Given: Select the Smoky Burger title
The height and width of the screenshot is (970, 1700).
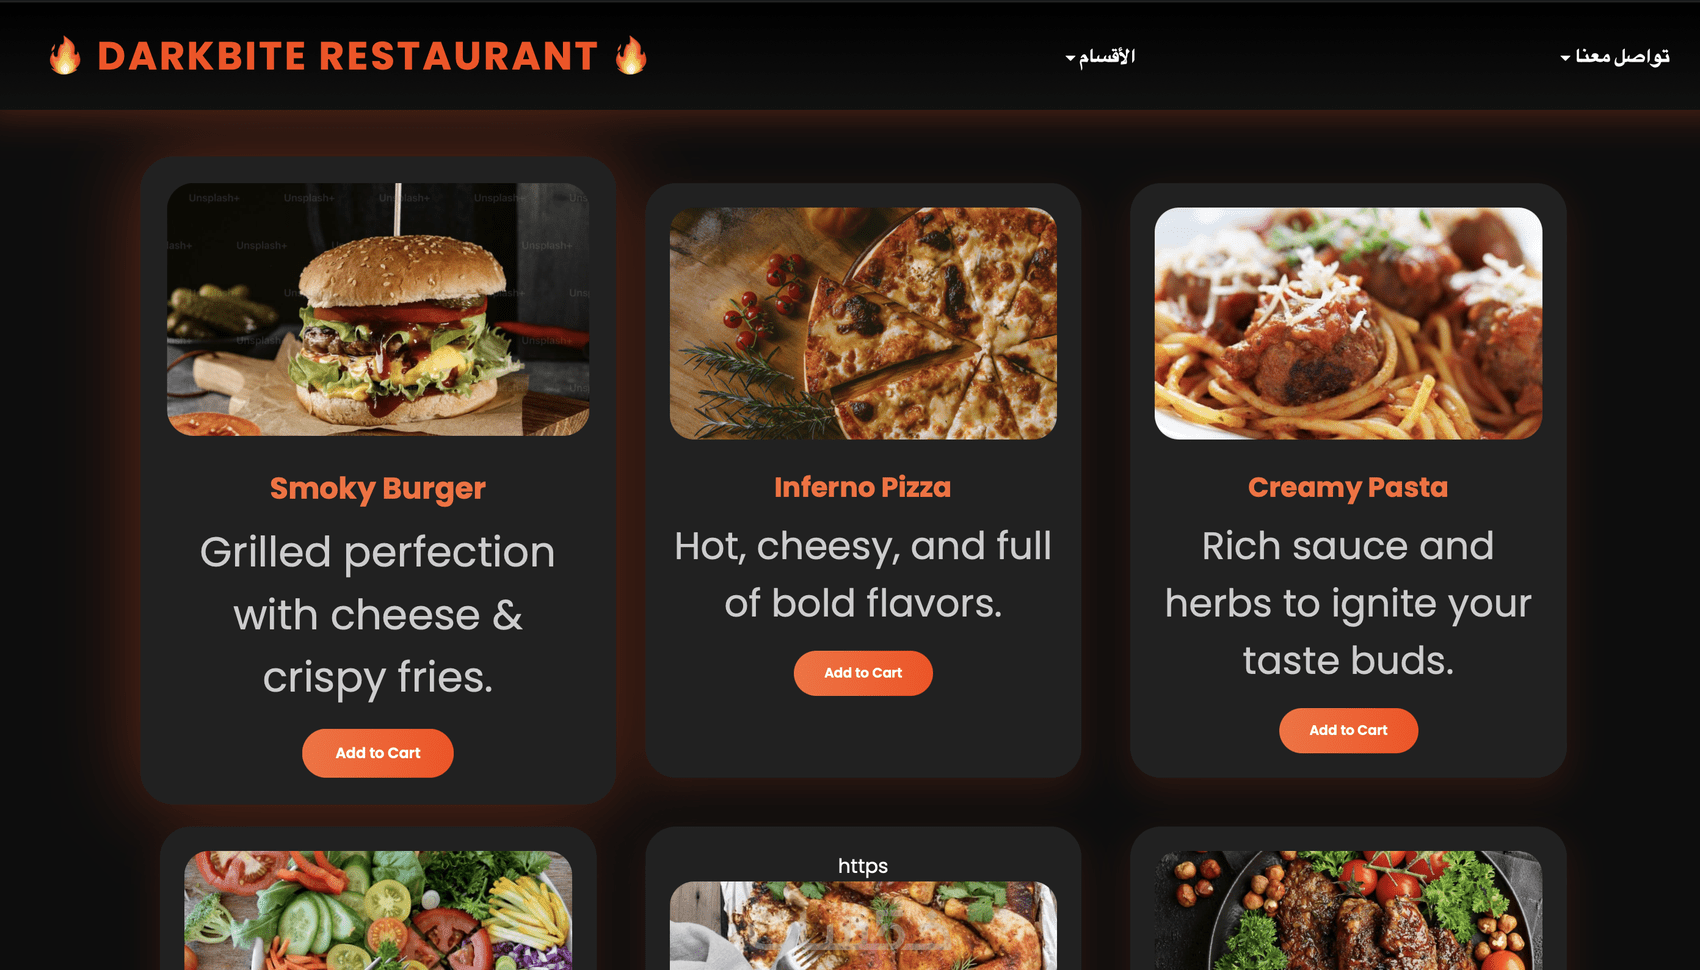Looking at the screenshot, I should coord(378,488).
